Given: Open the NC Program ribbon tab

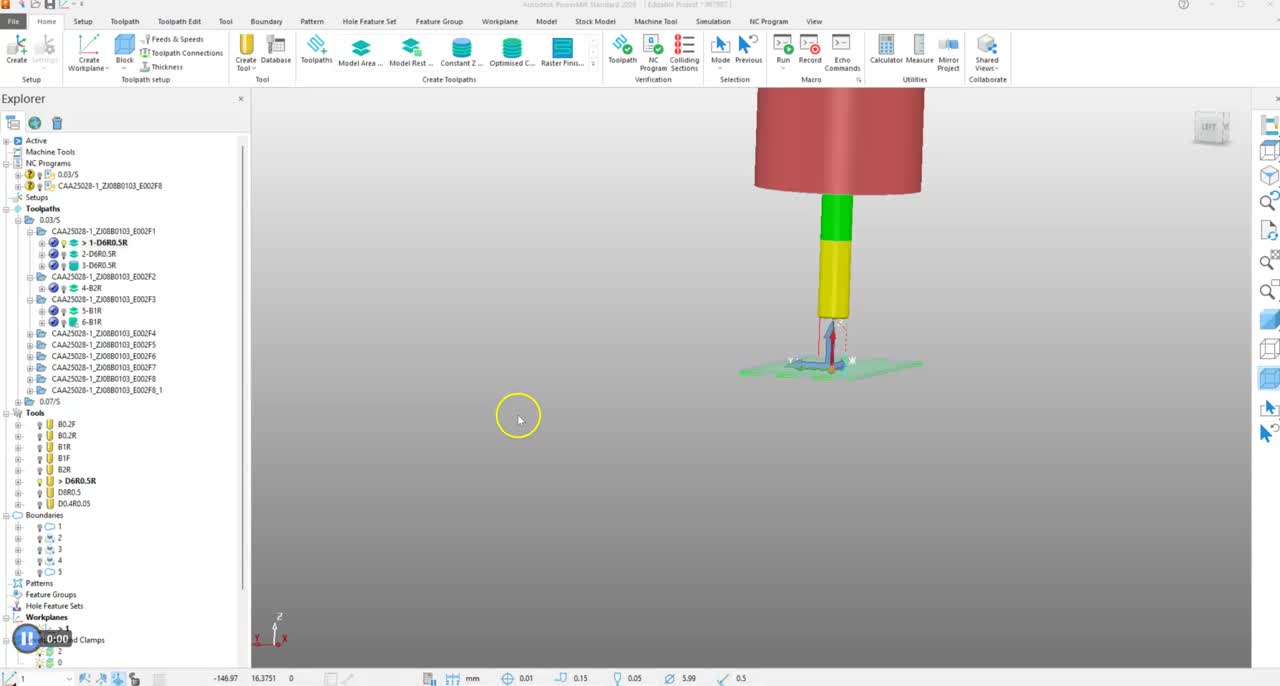Looking at the screenshot, I should (769, 21).
